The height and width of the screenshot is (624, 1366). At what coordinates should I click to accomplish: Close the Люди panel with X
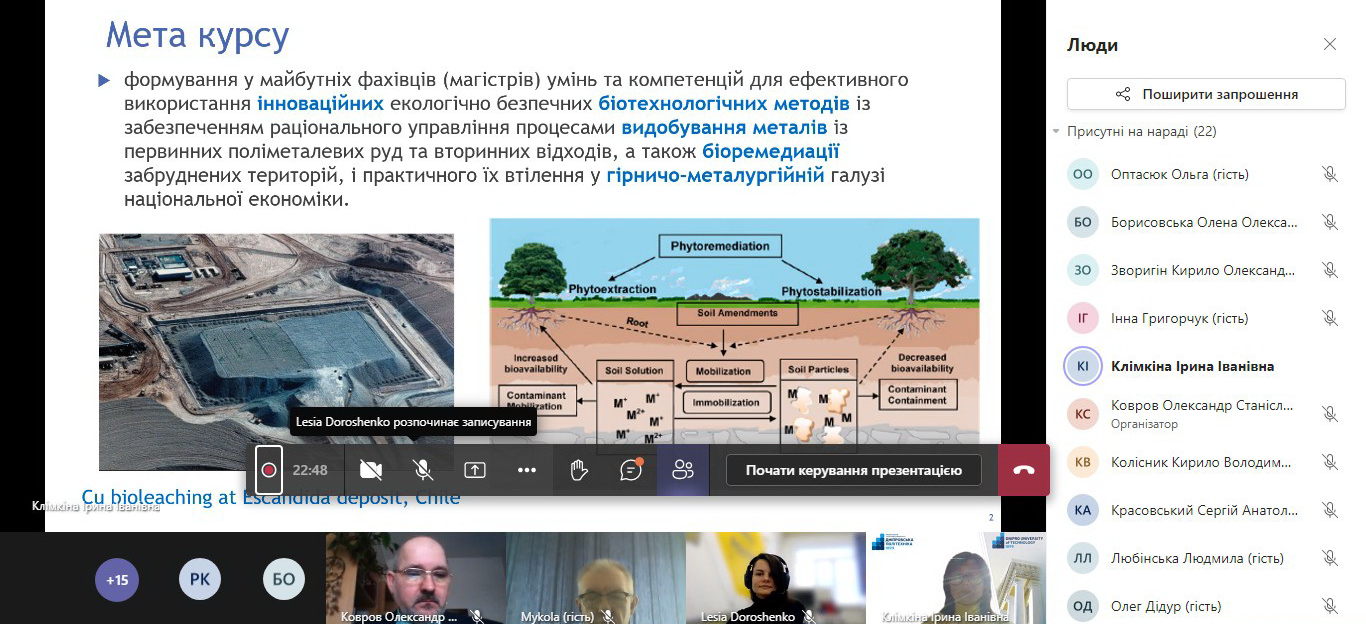pyautogui.click(x=1329, y=44)
